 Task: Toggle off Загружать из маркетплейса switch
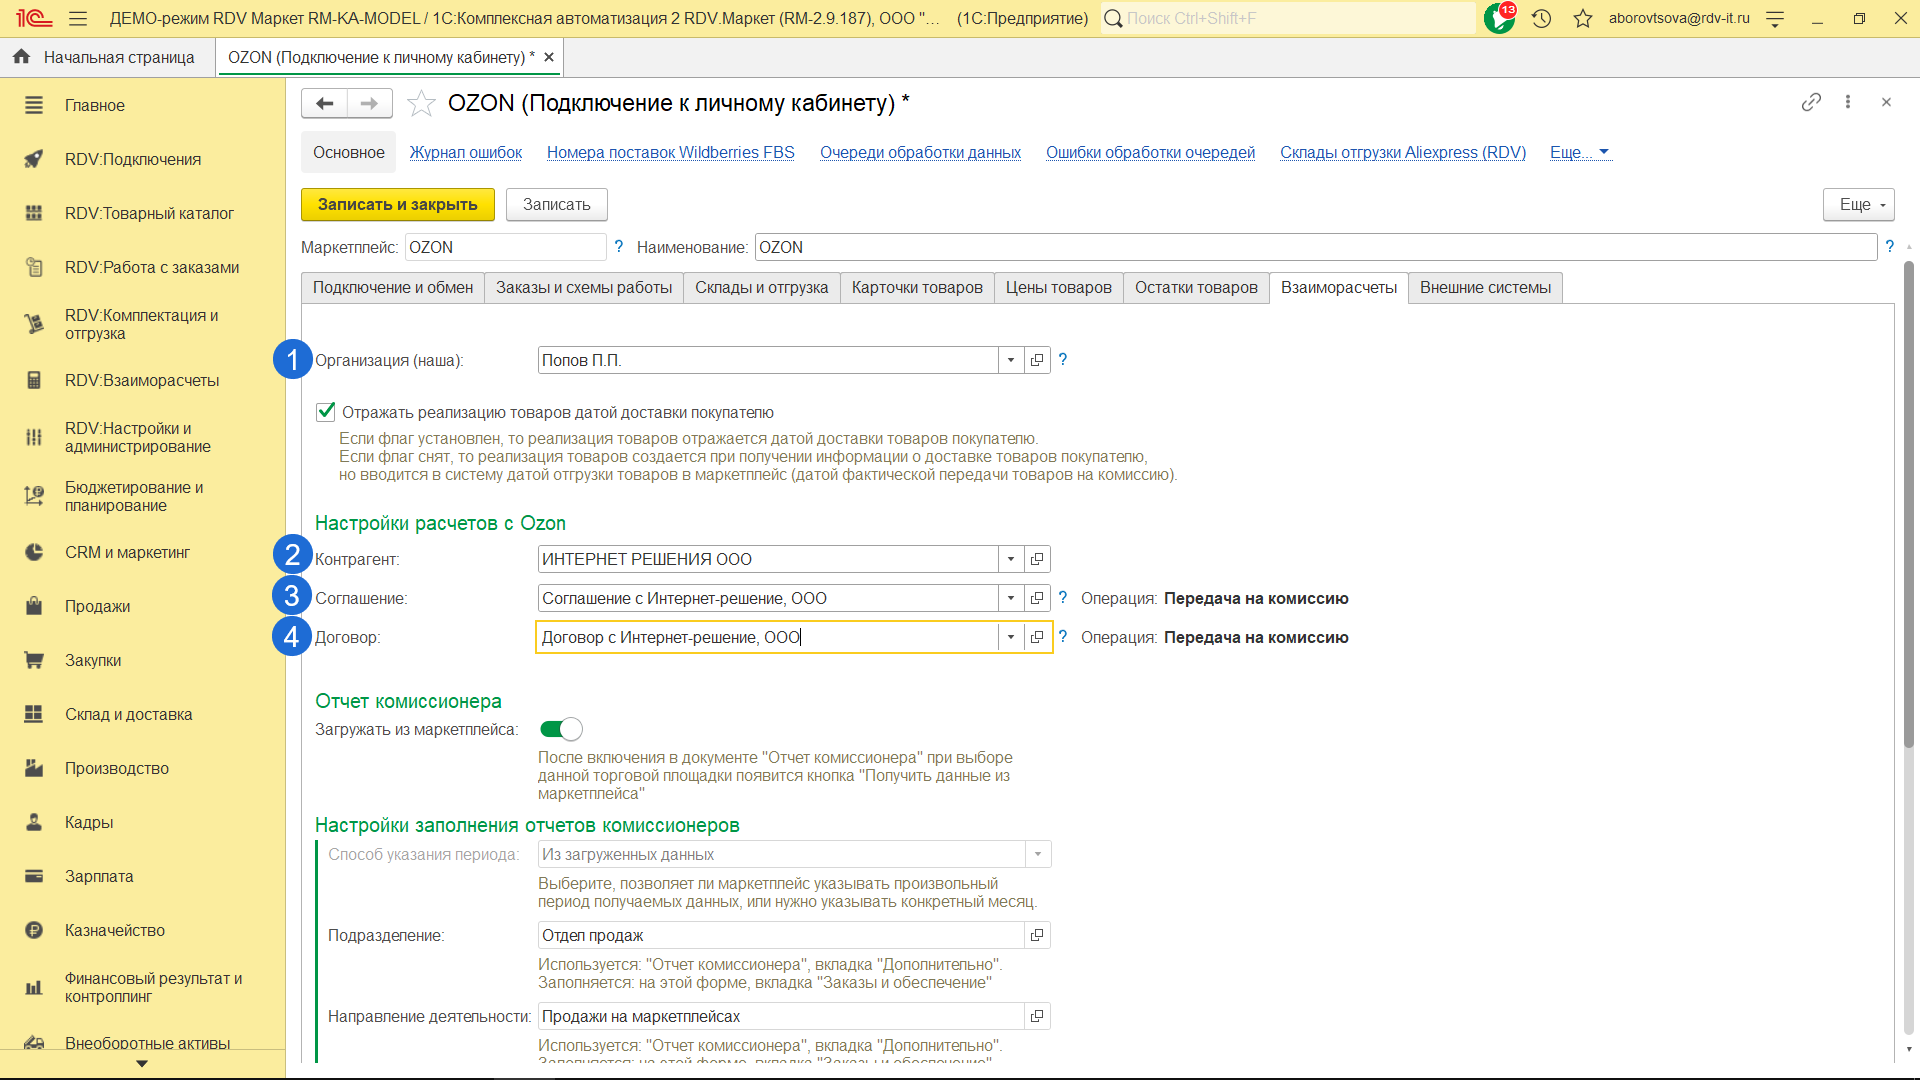click(561, 729)
